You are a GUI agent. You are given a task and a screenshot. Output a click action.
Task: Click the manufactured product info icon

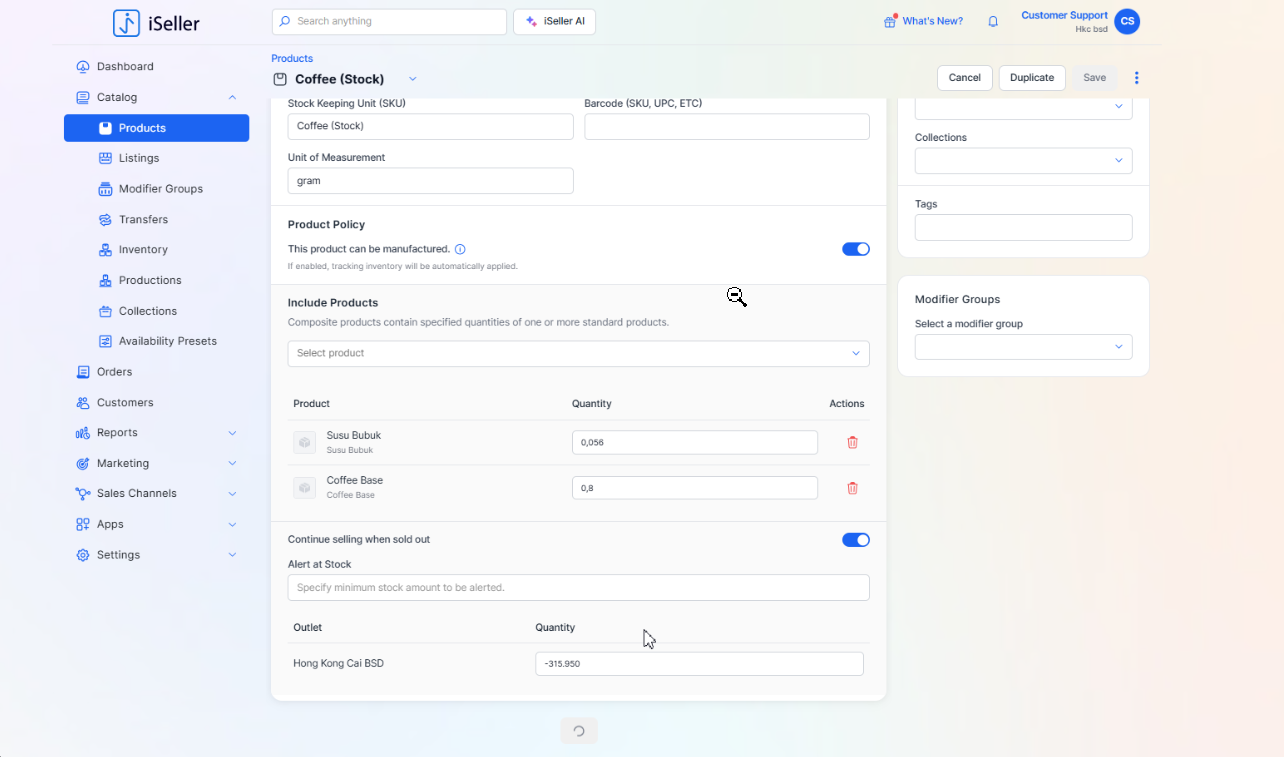click(460, 249)
